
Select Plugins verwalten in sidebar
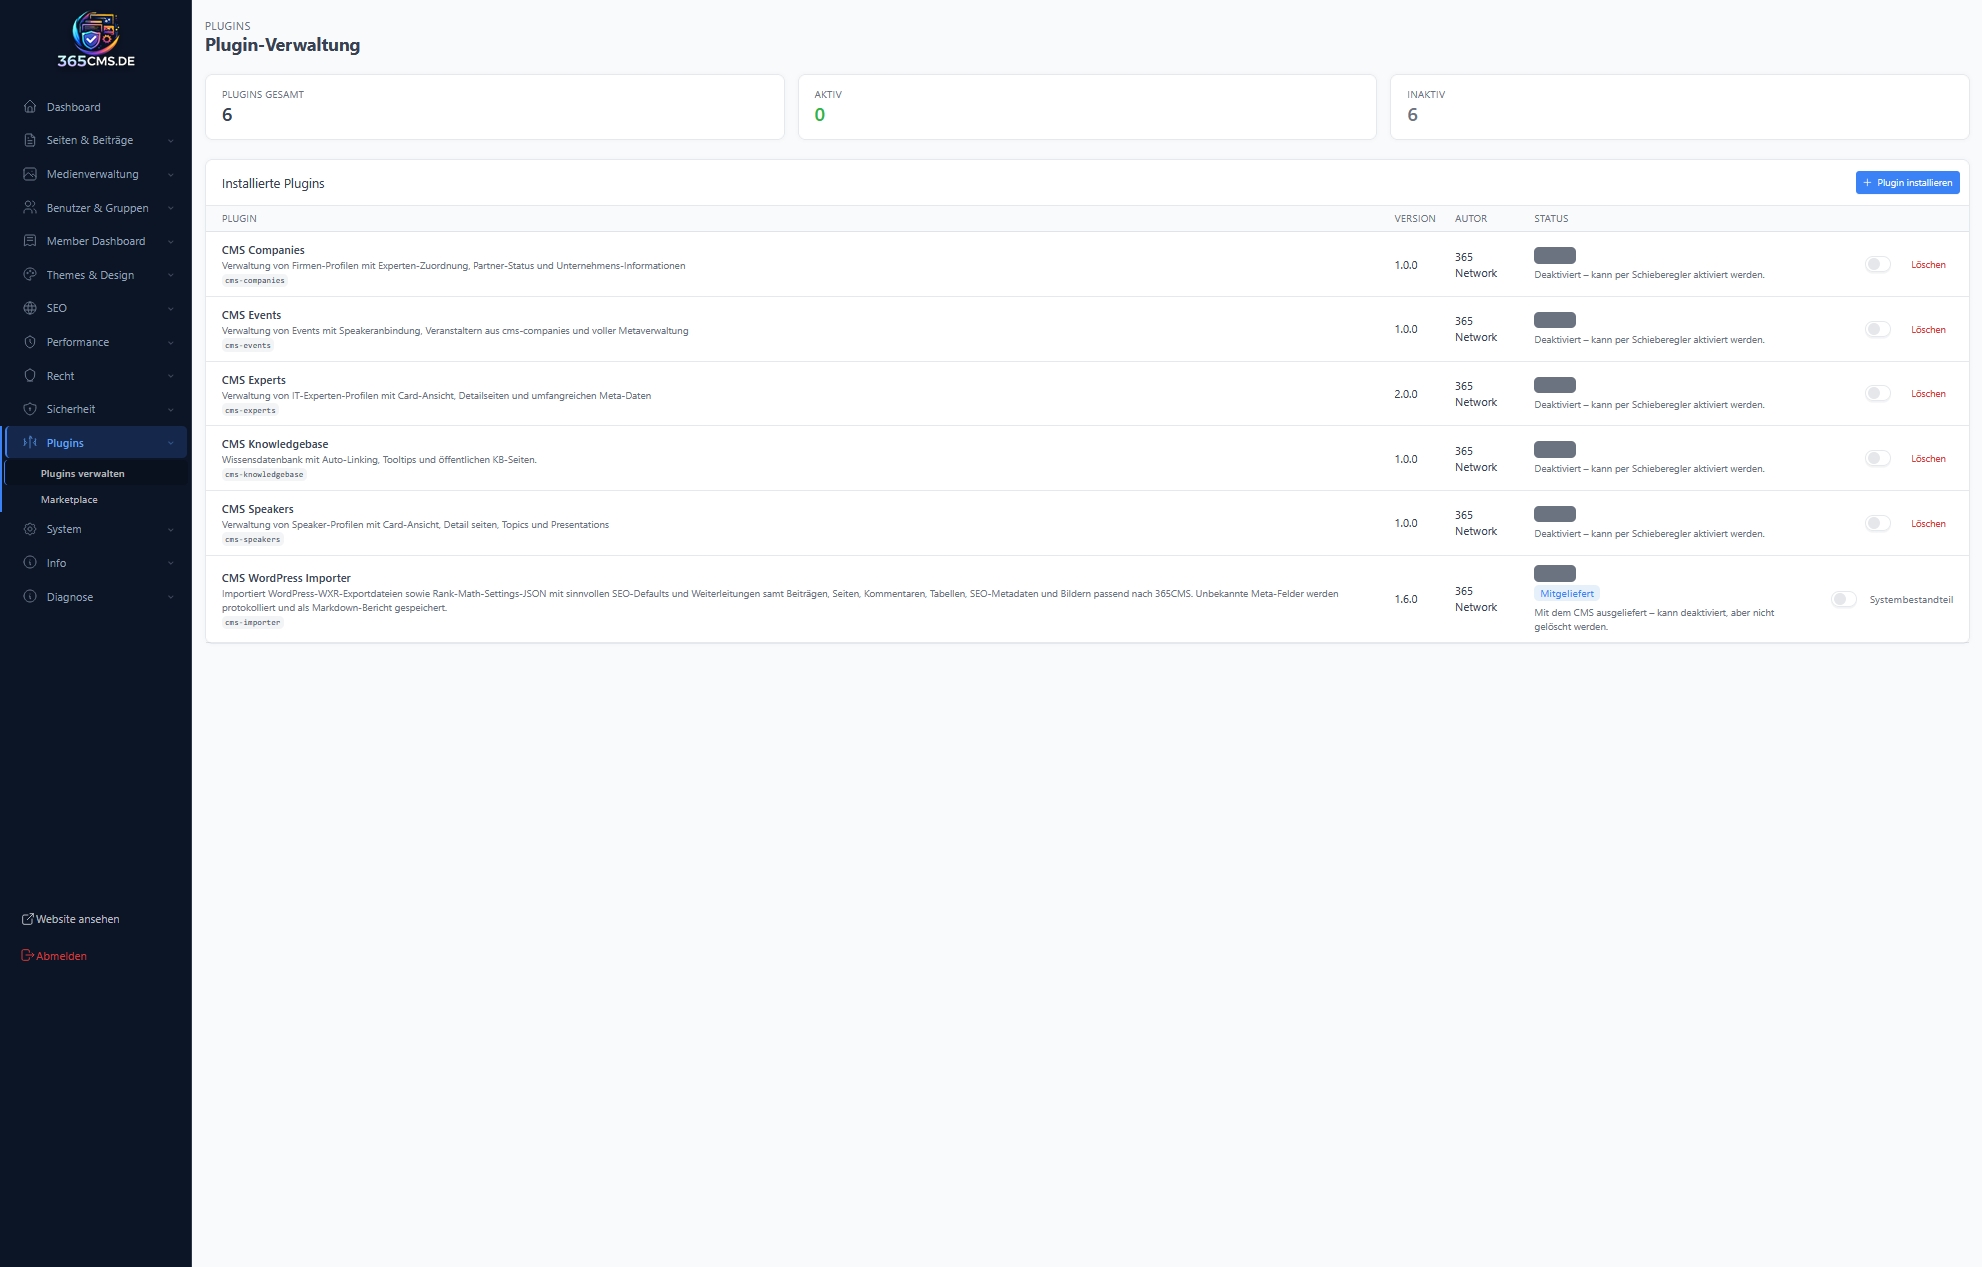[x=82, y=474]
